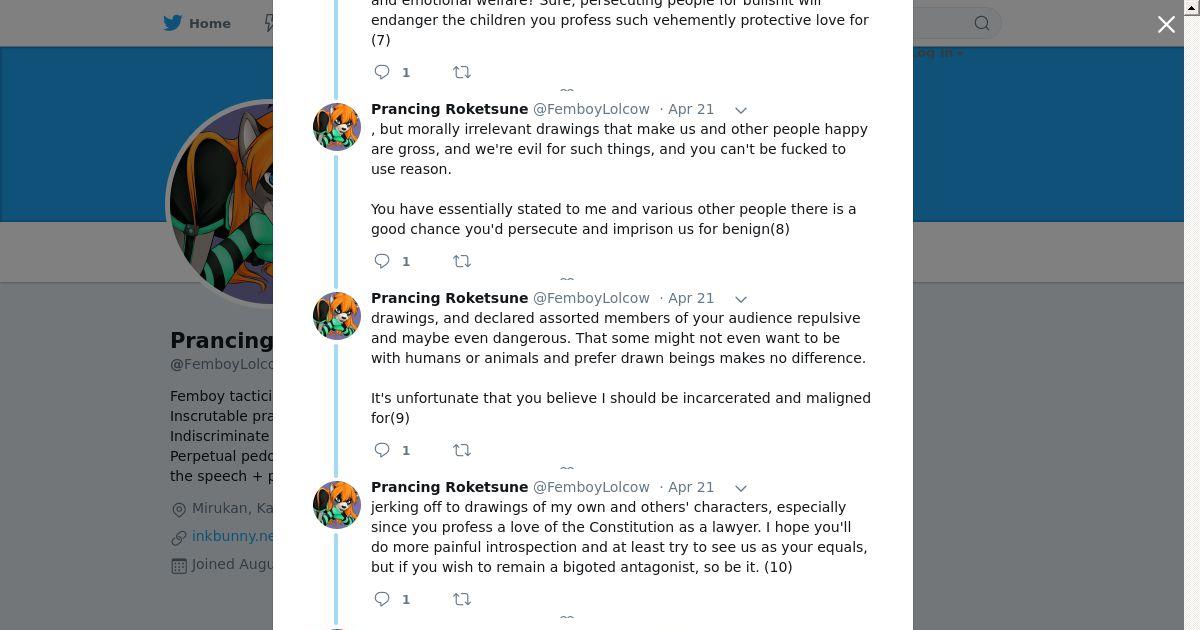Reply to the tweet ending with (9)
Screen dimensions: 1200x630
tap(382, 450)
